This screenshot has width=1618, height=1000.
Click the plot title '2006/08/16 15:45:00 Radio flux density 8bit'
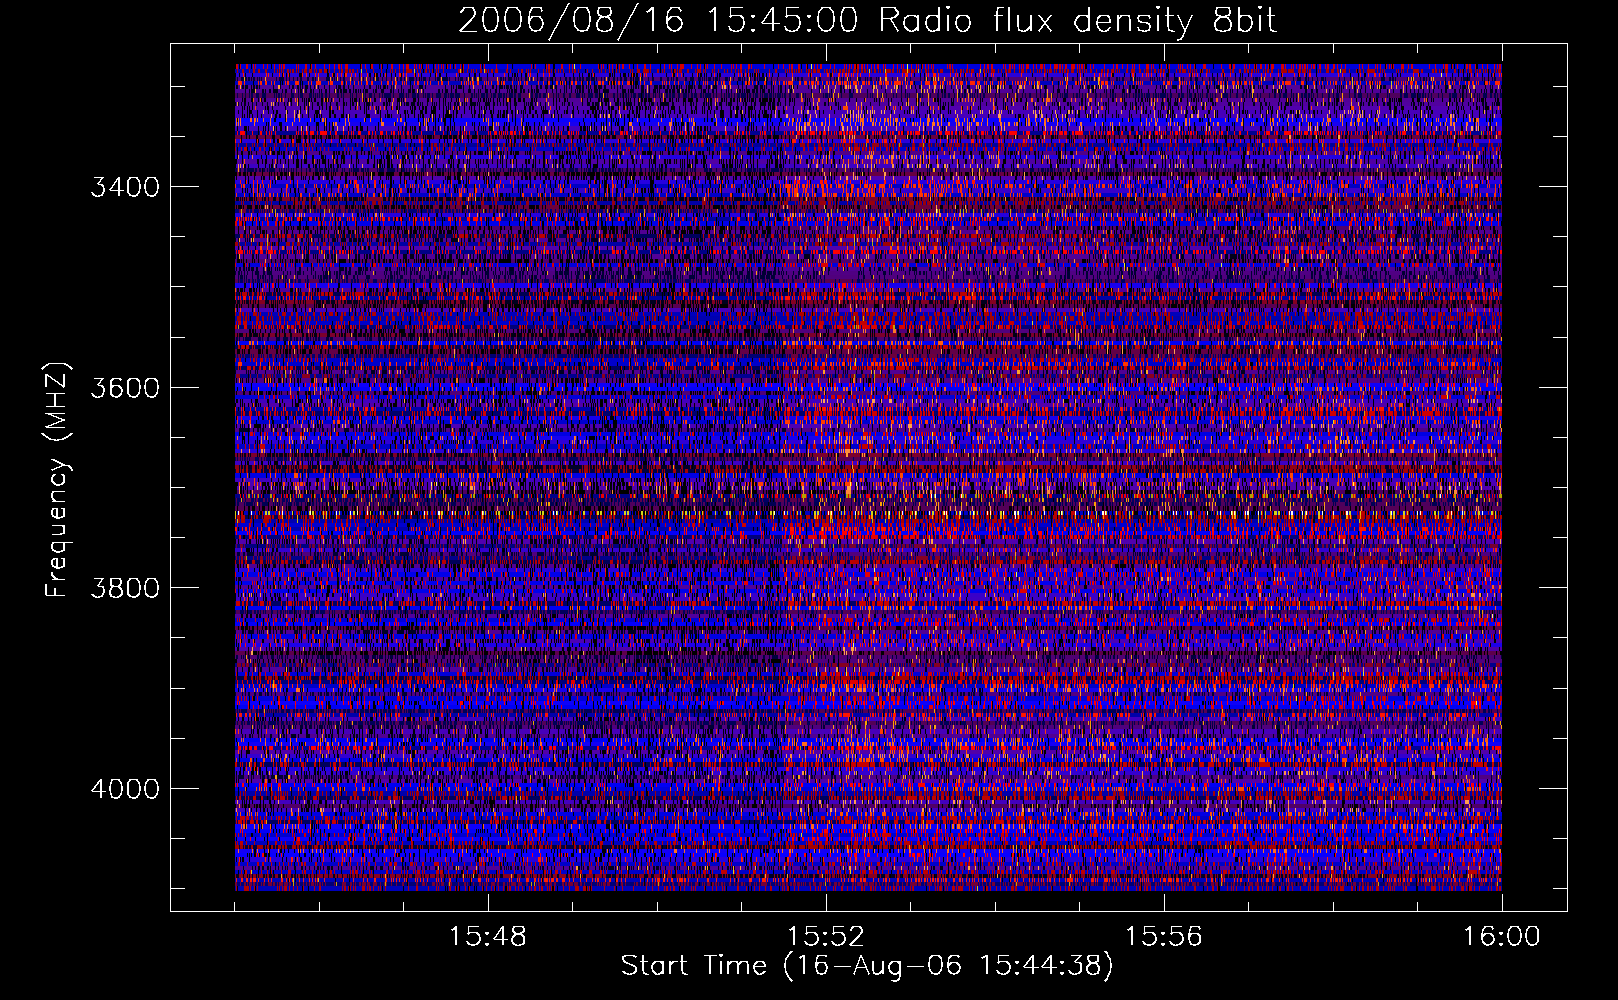(x=867, y=20)
